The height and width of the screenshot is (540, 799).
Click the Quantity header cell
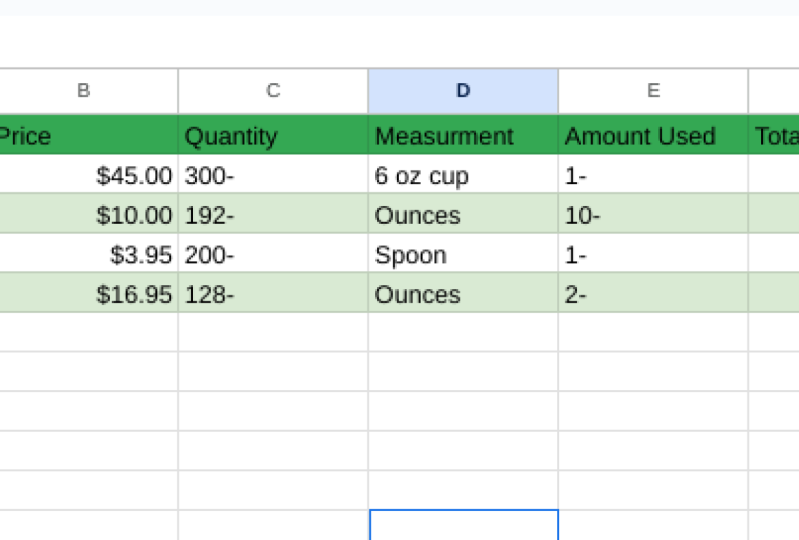point(273,136)
